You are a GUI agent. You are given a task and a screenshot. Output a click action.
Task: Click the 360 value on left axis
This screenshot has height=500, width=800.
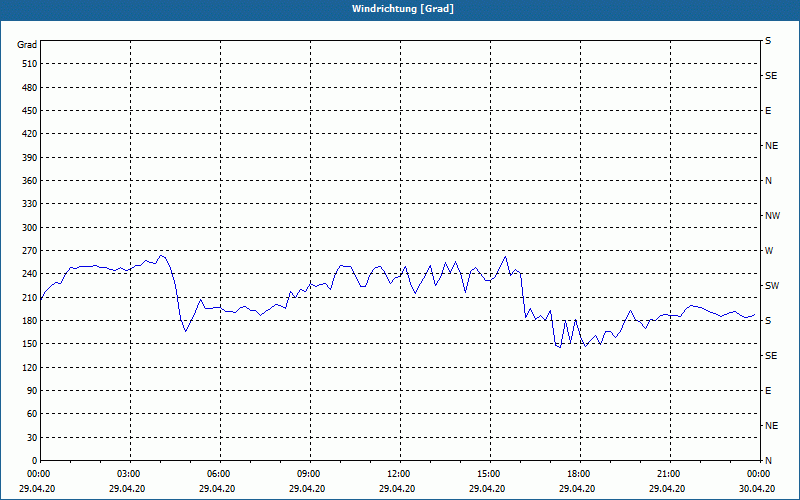pyautogui.click(x=30, y=181)
